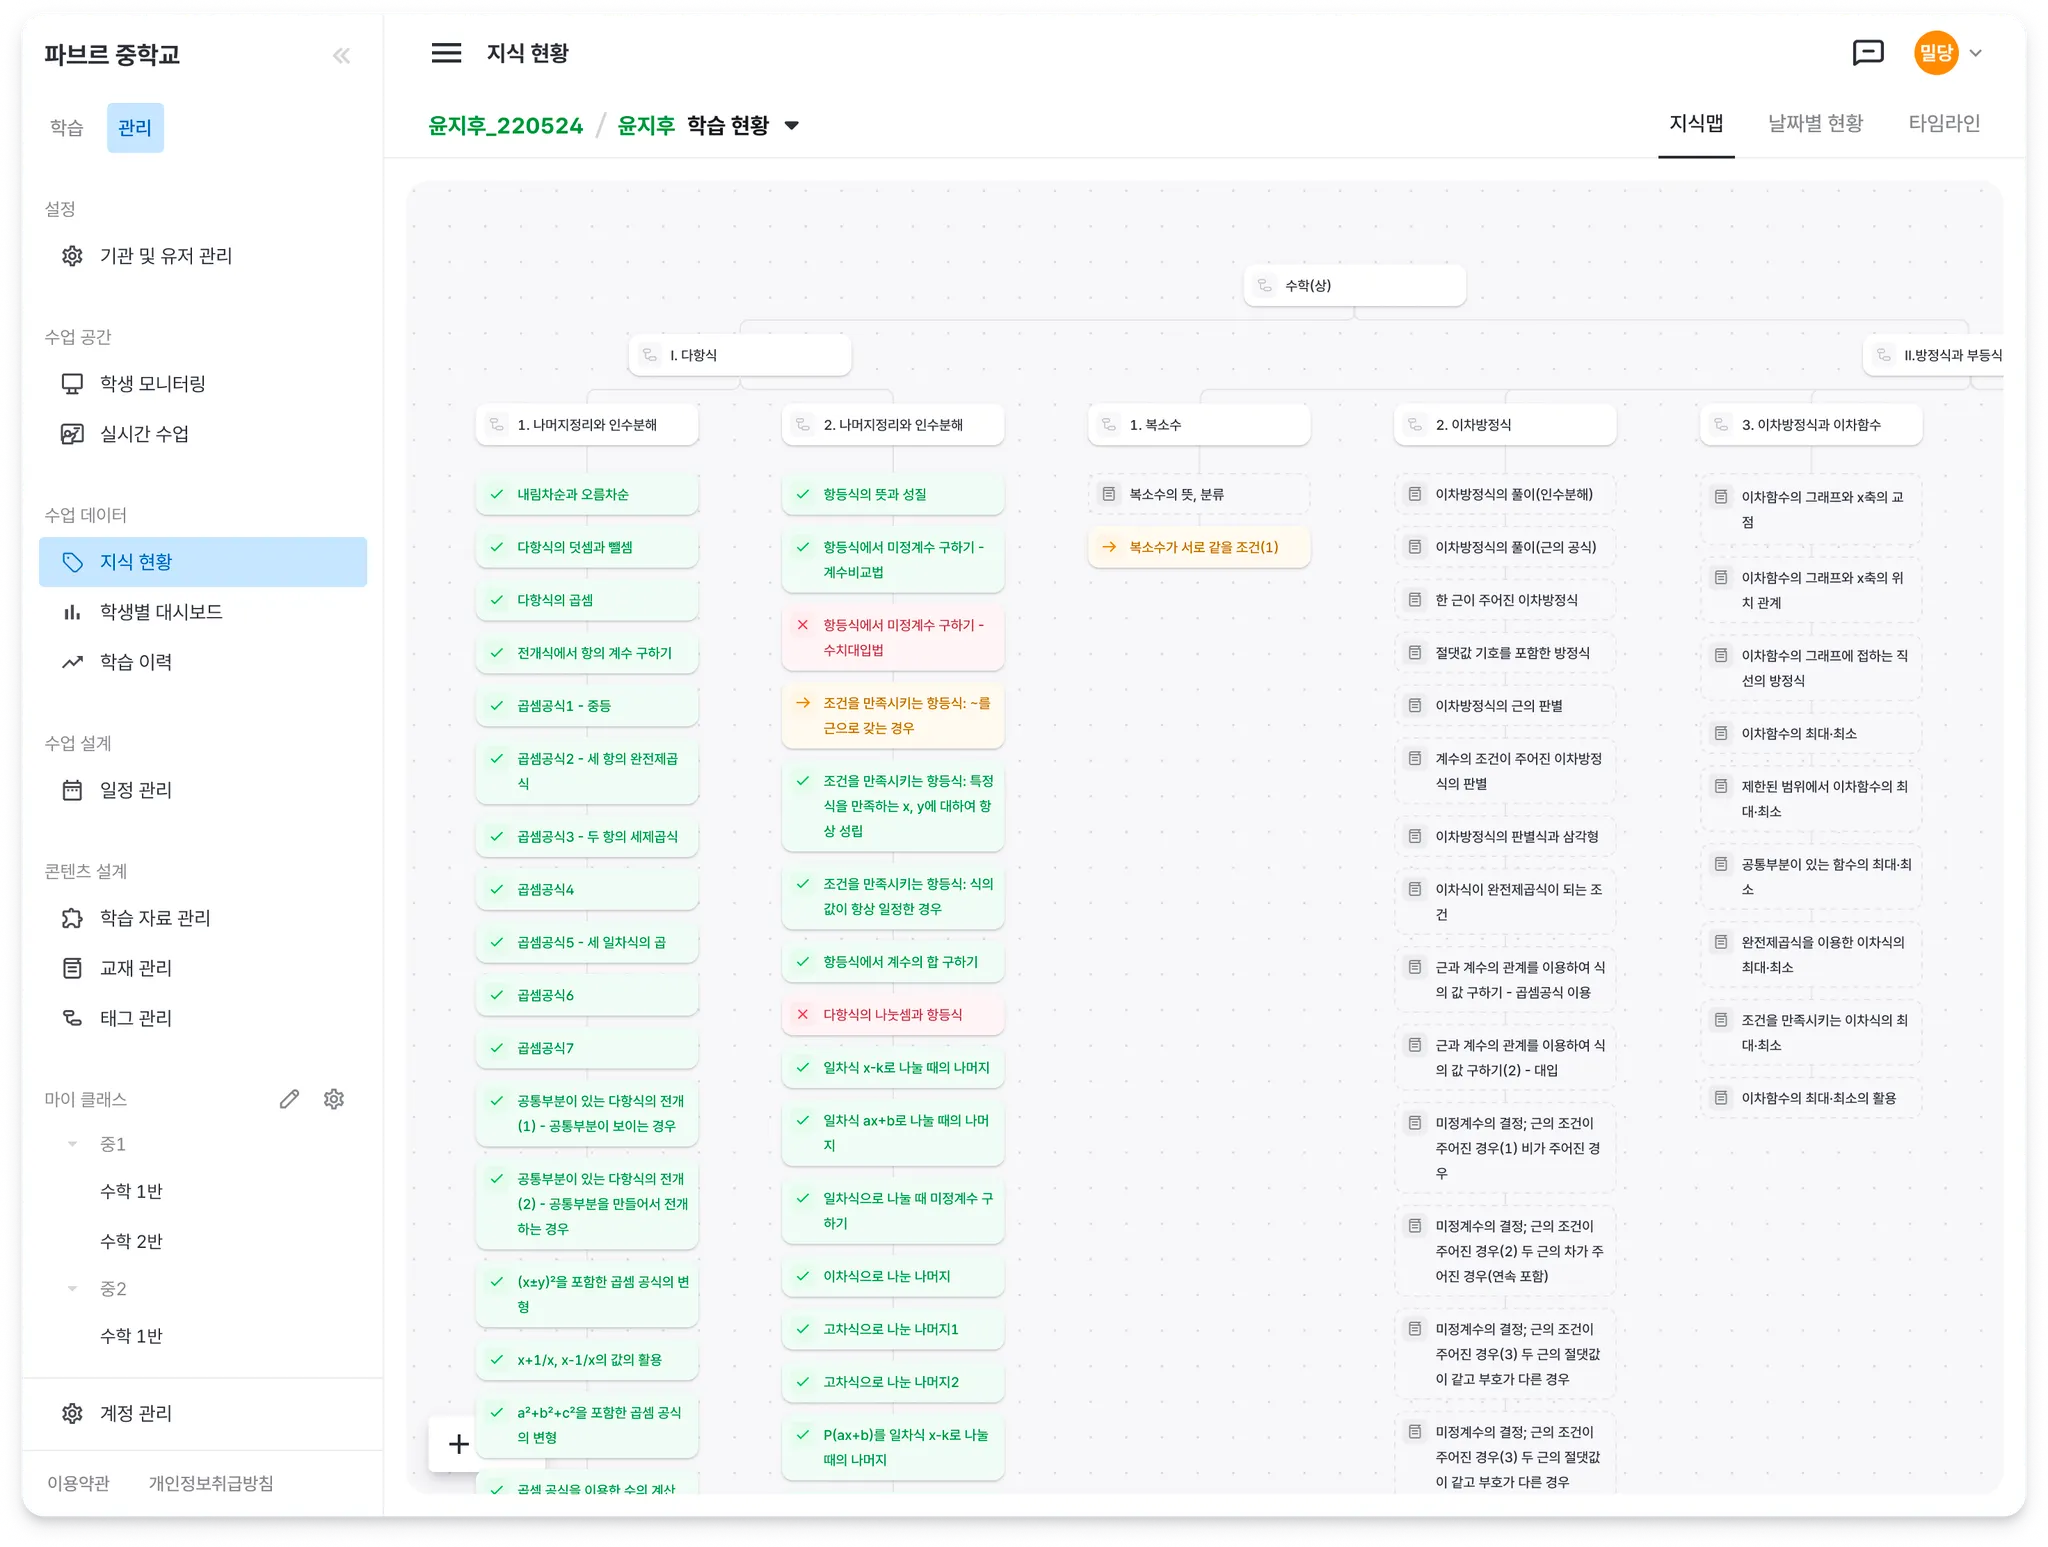Switch to 타임라인 tab
The width and height of the screenshot is (2048, 1547).
pyautogui.click(x=1944, y=124)
